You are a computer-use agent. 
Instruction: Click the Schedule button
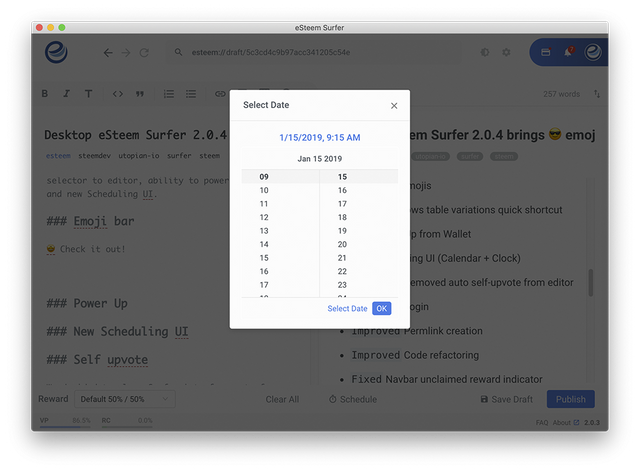pyautogui.click(x=353, y=399)
